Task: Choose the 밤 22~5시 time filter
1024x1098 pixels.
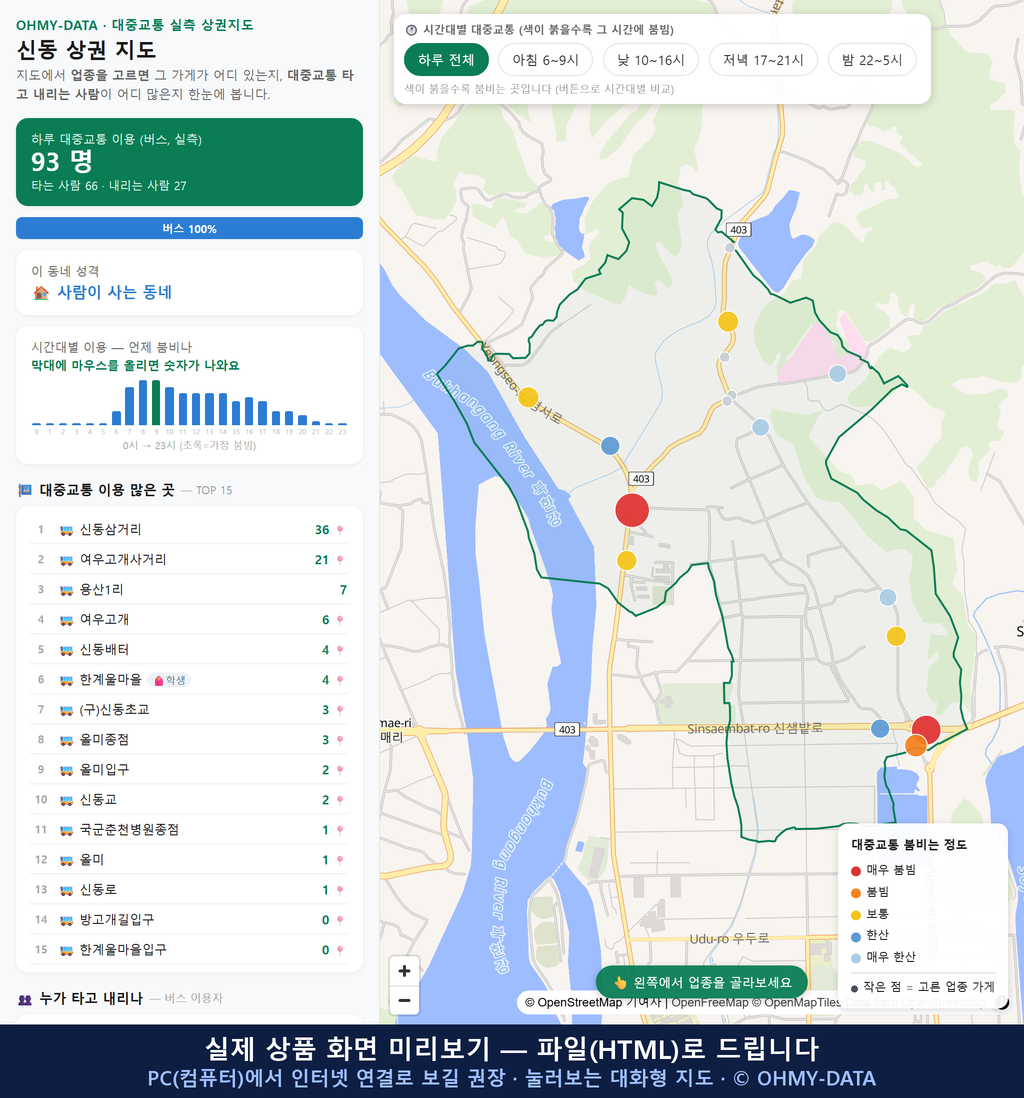Action: point(872,60)
